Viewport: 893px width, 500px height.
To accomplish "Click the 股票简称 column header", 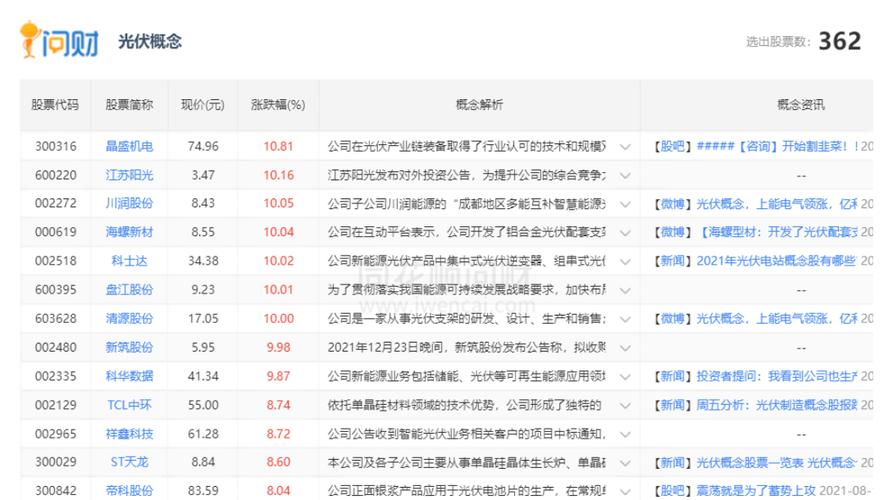I will click(x=129, y=105).
